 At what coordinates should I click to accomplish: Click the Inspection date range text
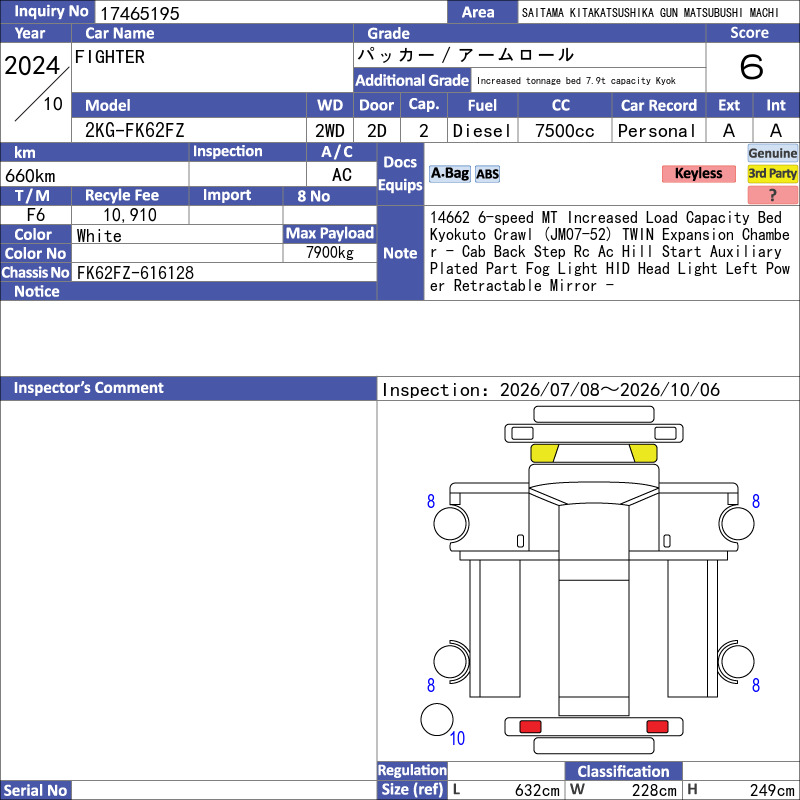point(551,390)
